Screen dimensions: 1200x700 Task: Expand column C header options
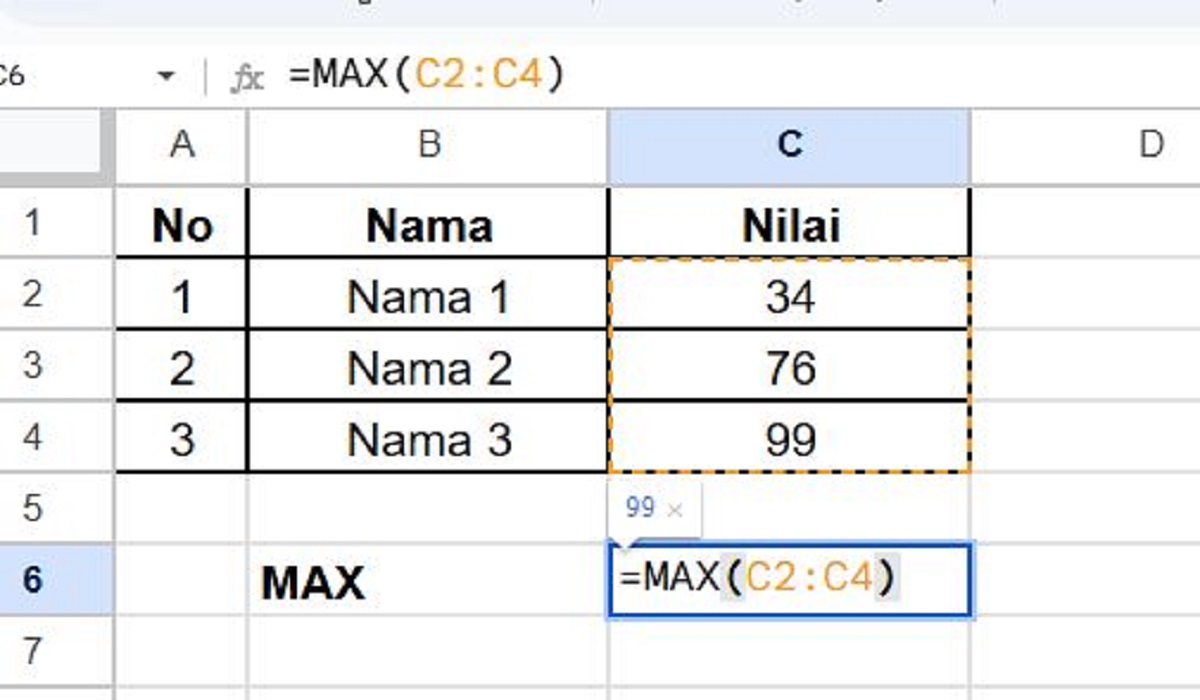tap(790, 145)
